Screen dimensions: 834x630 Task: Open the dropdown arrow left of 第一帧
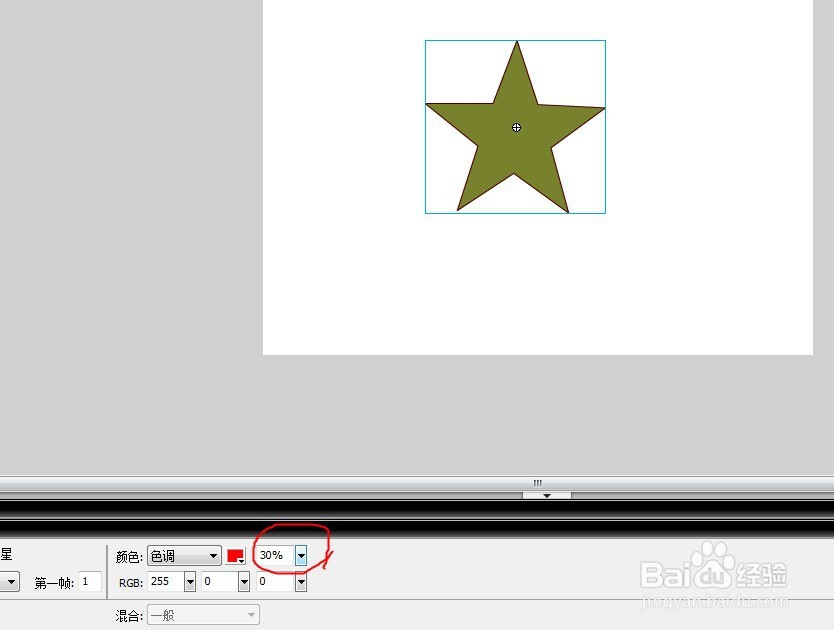click(x=10, y=582)
